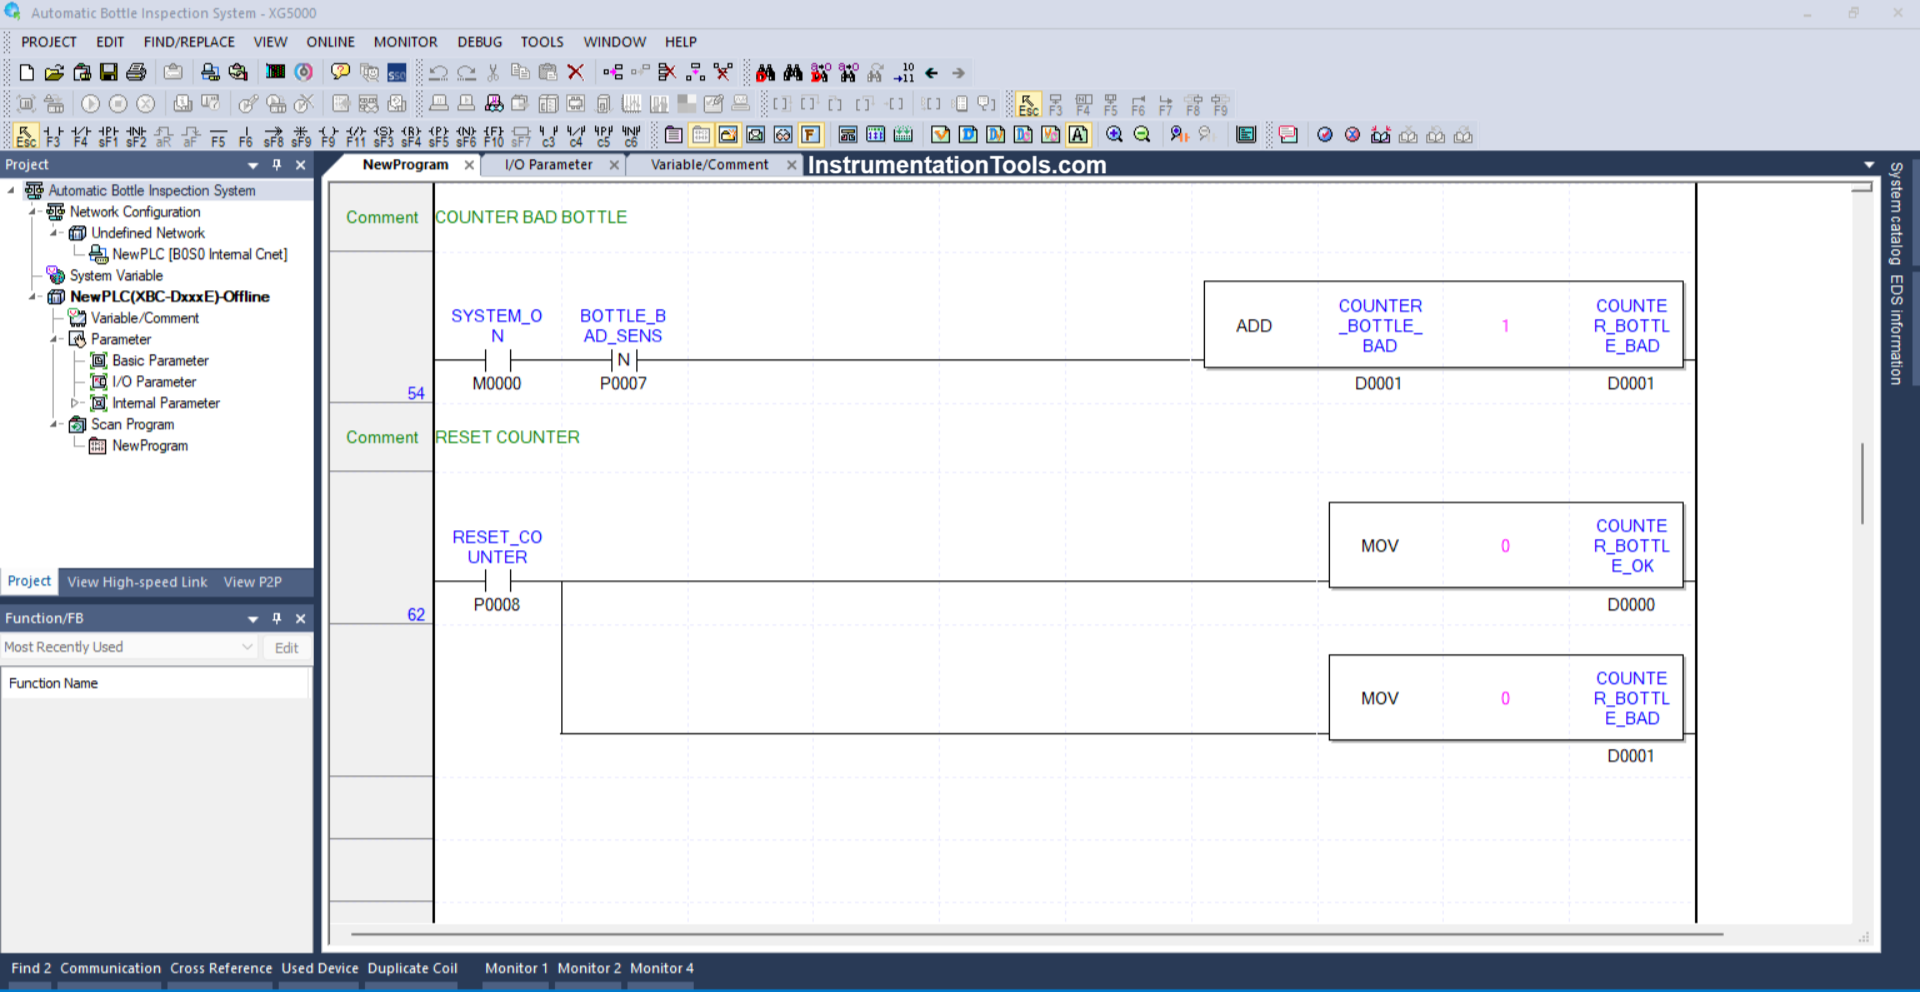Undo the last edit

(x=438, y=72)
